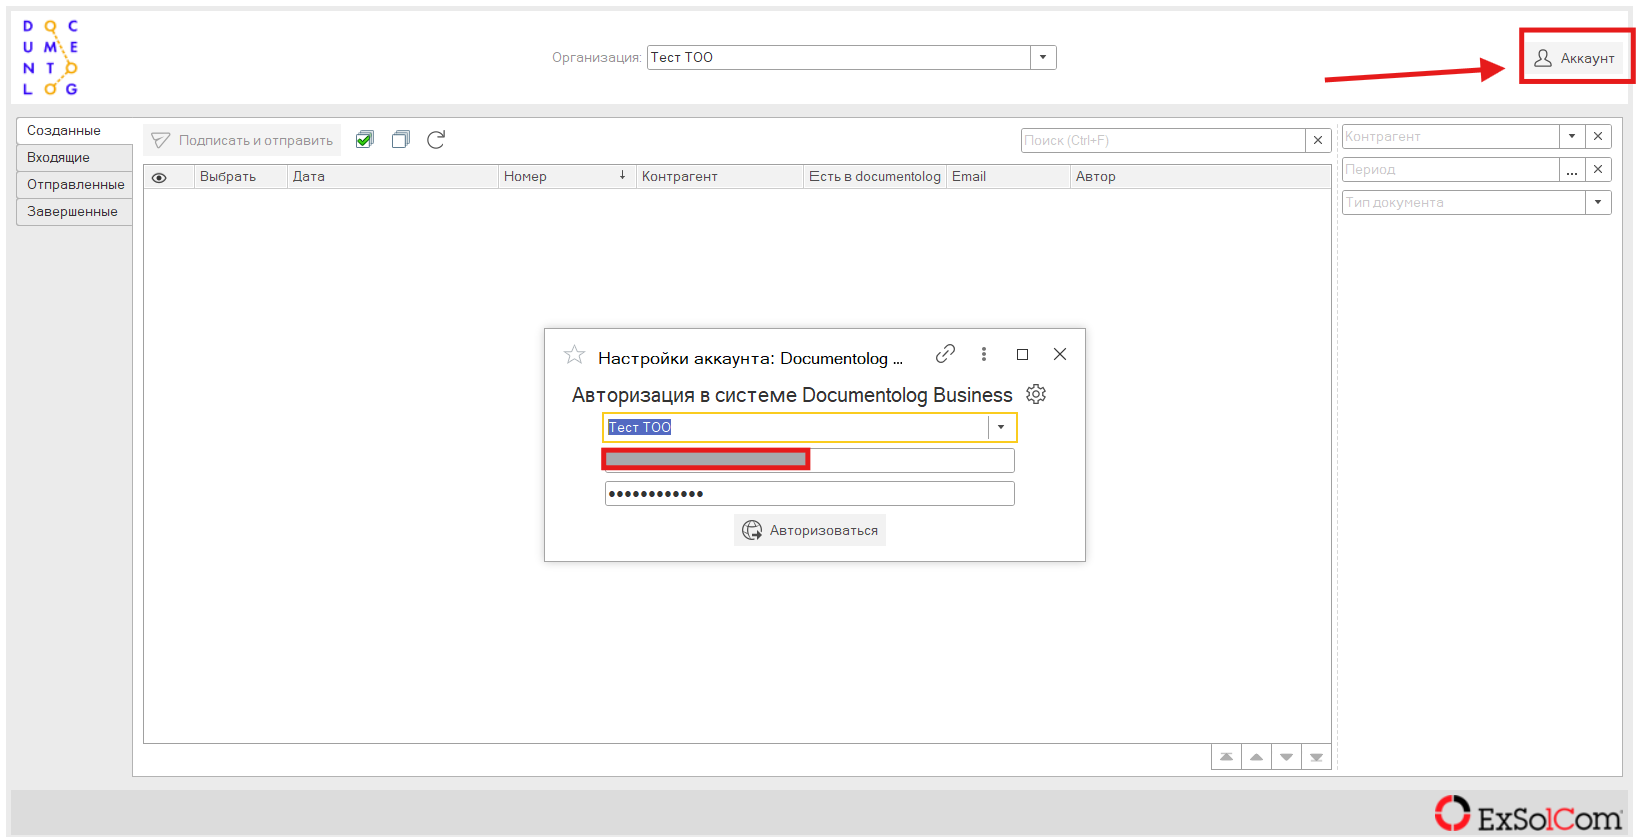Open the dialog's three-dots more menu
This screenshot has width=1647, height=837.
984,354
